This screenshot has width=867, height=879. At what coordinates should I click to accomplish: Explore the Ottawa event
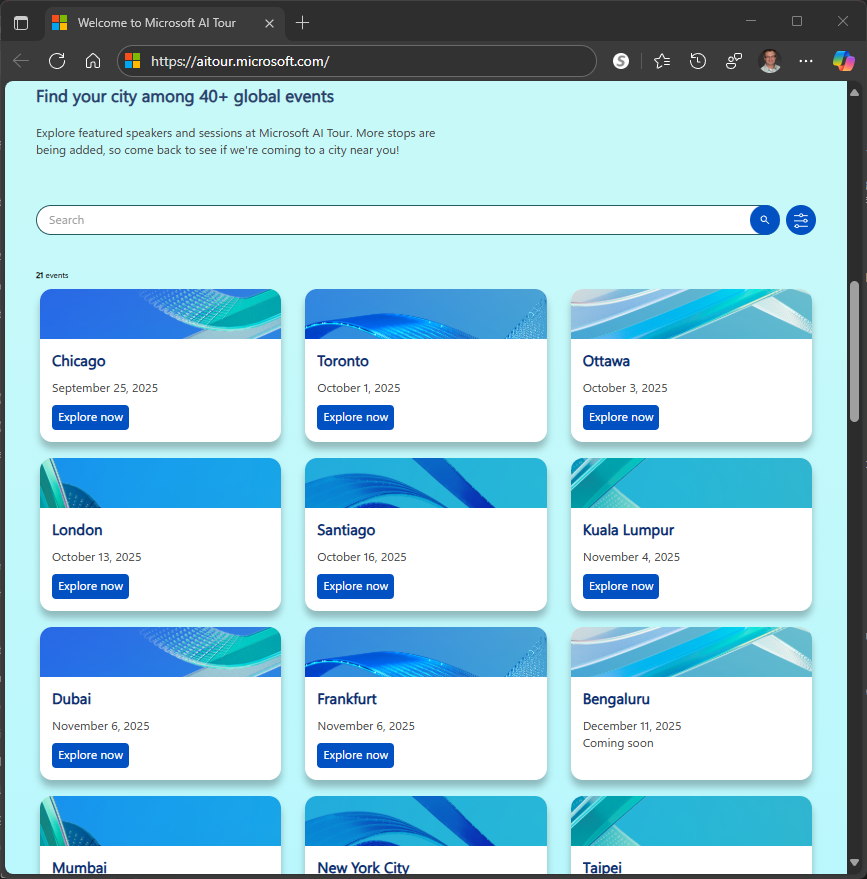(x=621, y=417)
